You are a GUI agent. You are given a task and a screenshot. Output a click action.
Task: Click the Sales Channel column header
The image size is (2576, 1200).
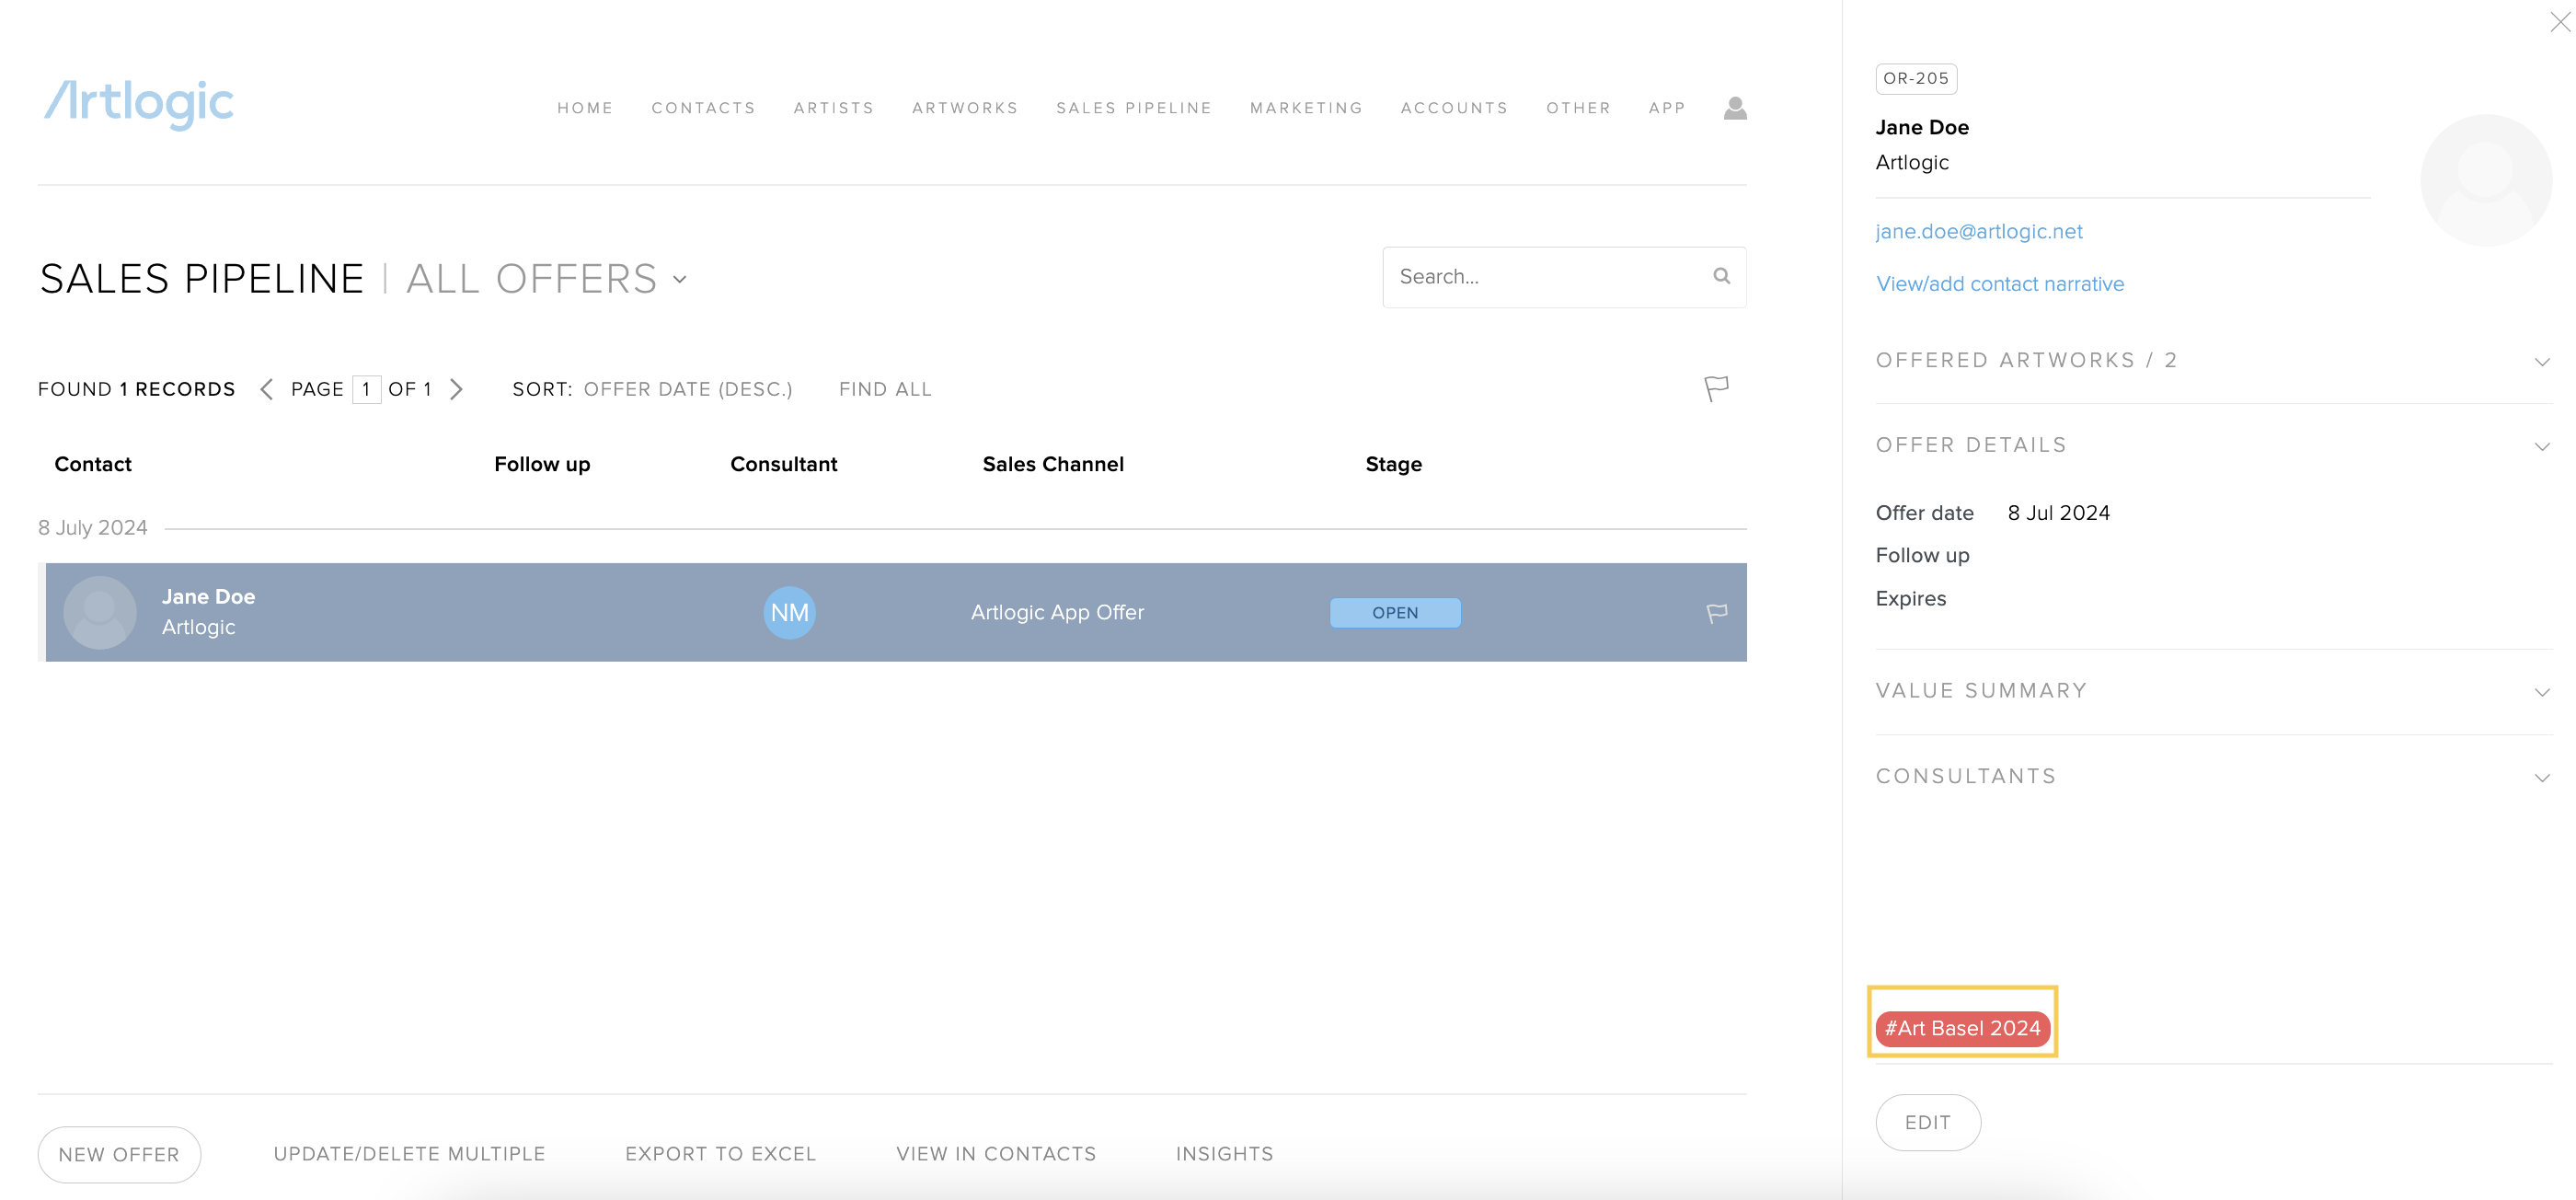(1053, 464)
